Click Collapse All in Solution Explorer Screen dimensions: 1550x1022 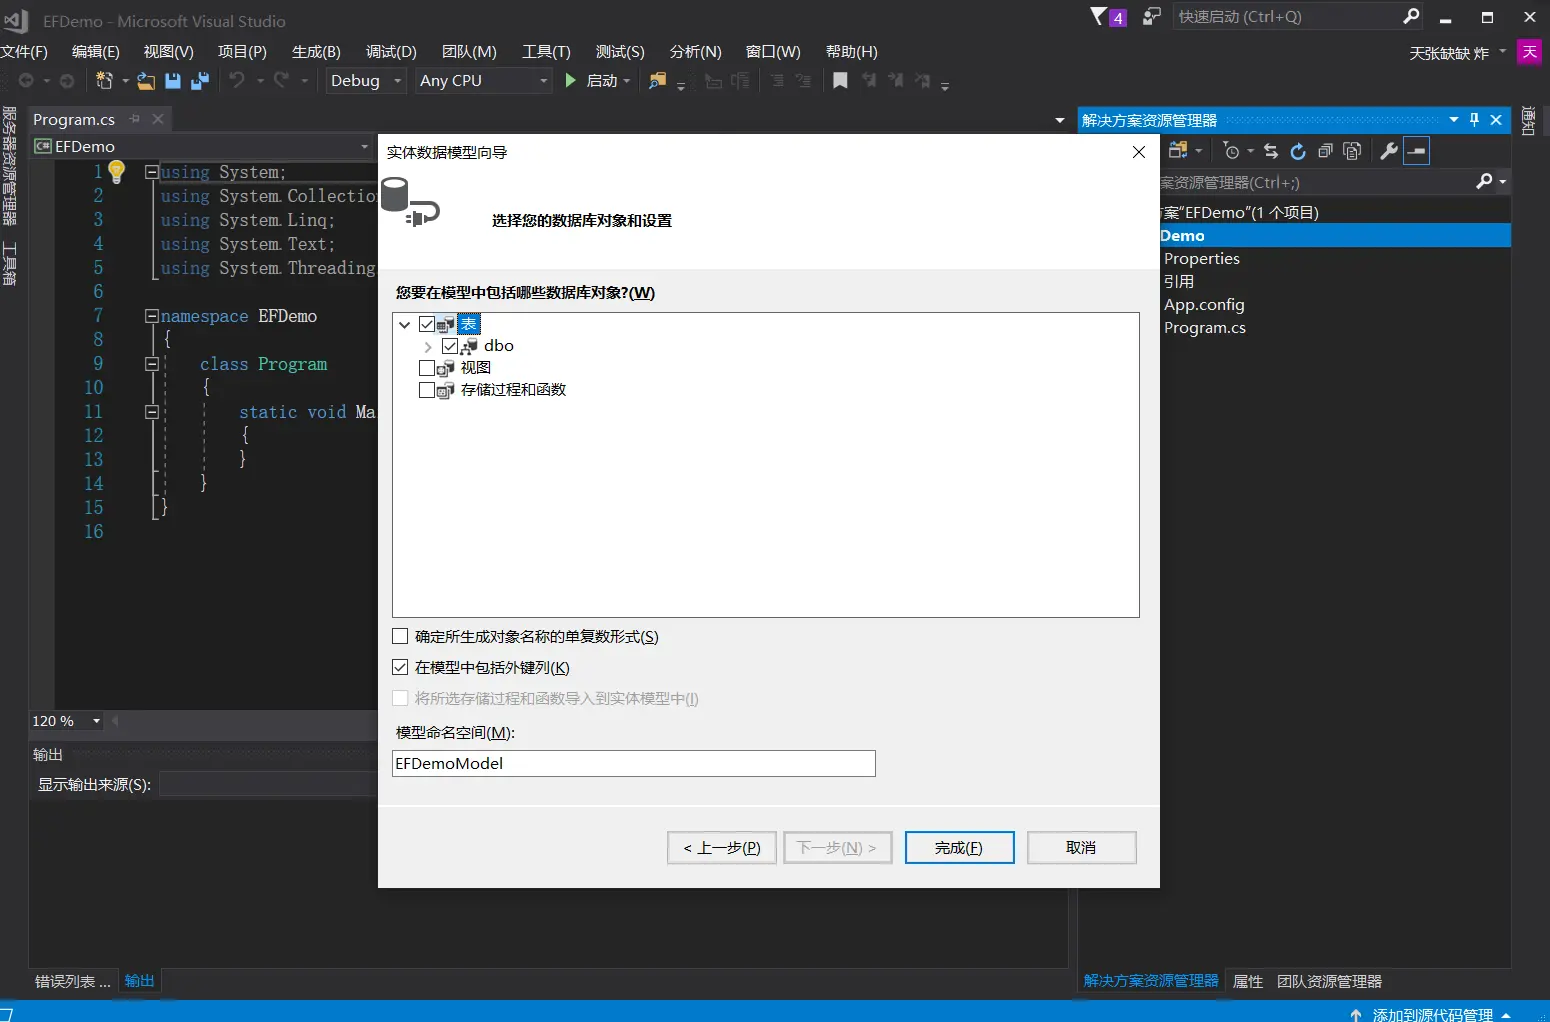pyautogui.click(x=1325, y=151)
